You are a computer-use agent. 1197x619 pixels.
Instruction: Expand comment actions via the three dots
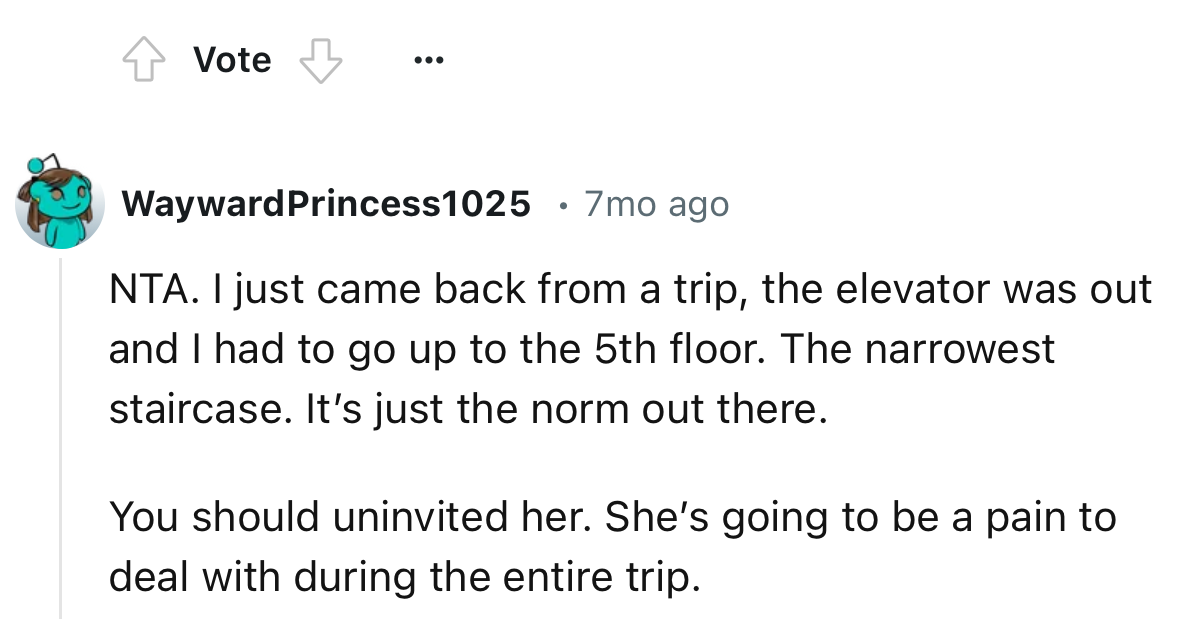click(x=428, y=59)
